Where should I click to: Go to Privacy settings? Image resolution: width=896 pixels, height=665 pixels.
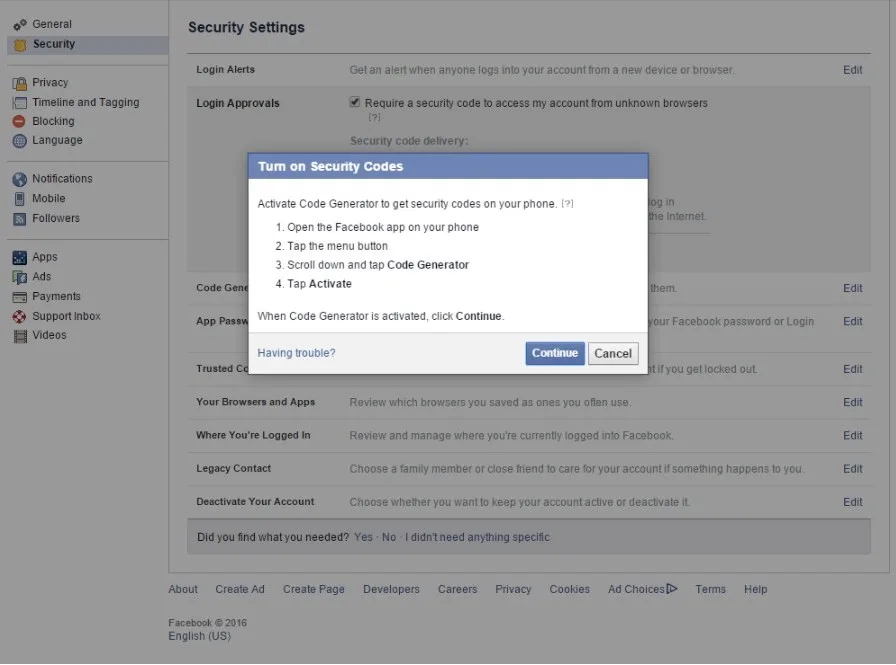coord(50,82)
